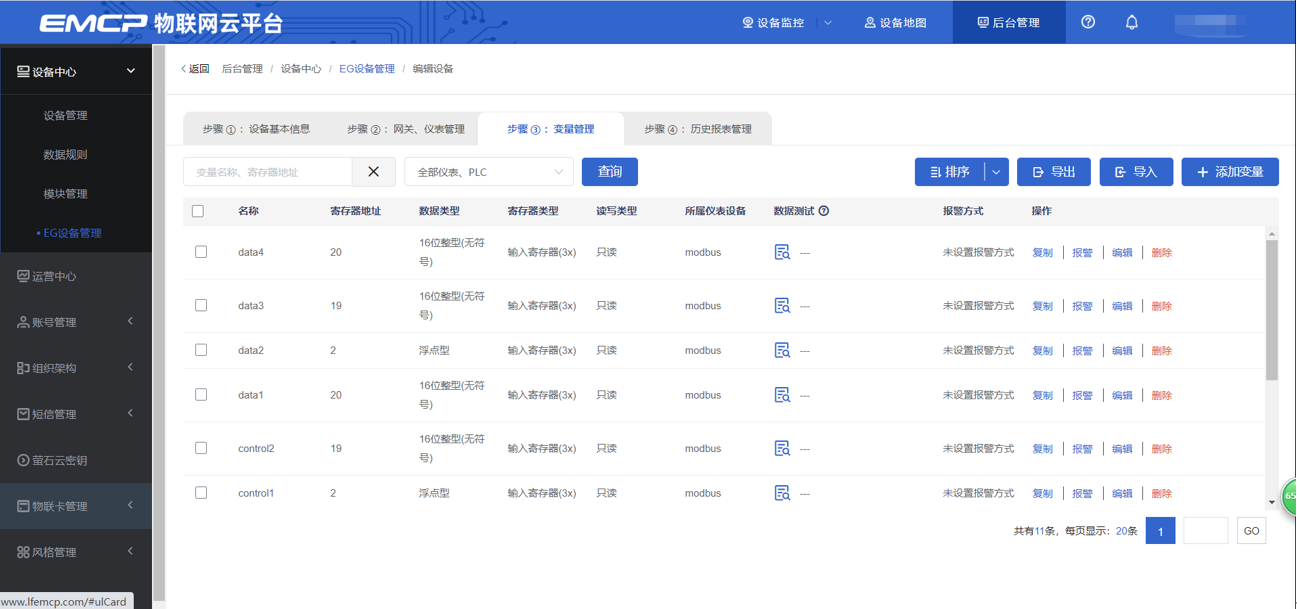Click 报警 for data3 row

pos(1082,306)
